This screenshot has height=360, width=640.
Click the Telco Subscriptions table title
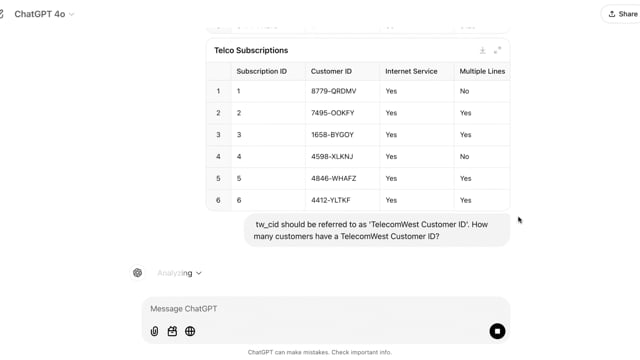point(251,50)
